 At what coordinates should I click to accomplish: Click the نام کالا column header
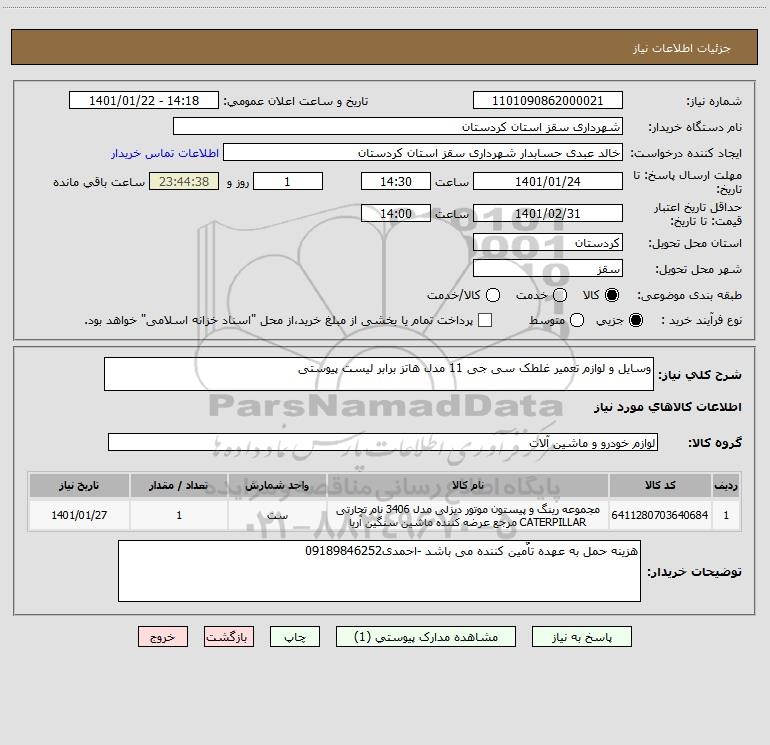tap(468, 485)
